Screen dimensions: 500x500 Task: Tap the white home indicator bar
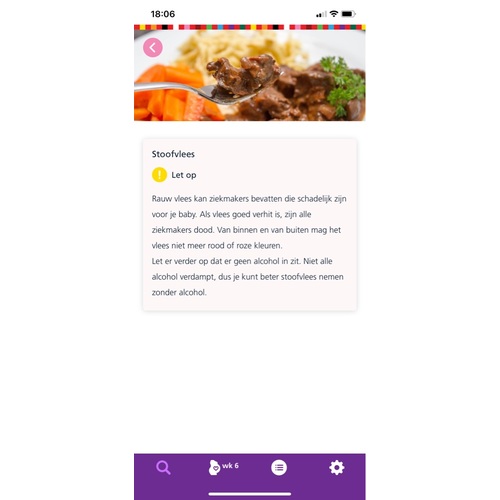pos(250,494)
